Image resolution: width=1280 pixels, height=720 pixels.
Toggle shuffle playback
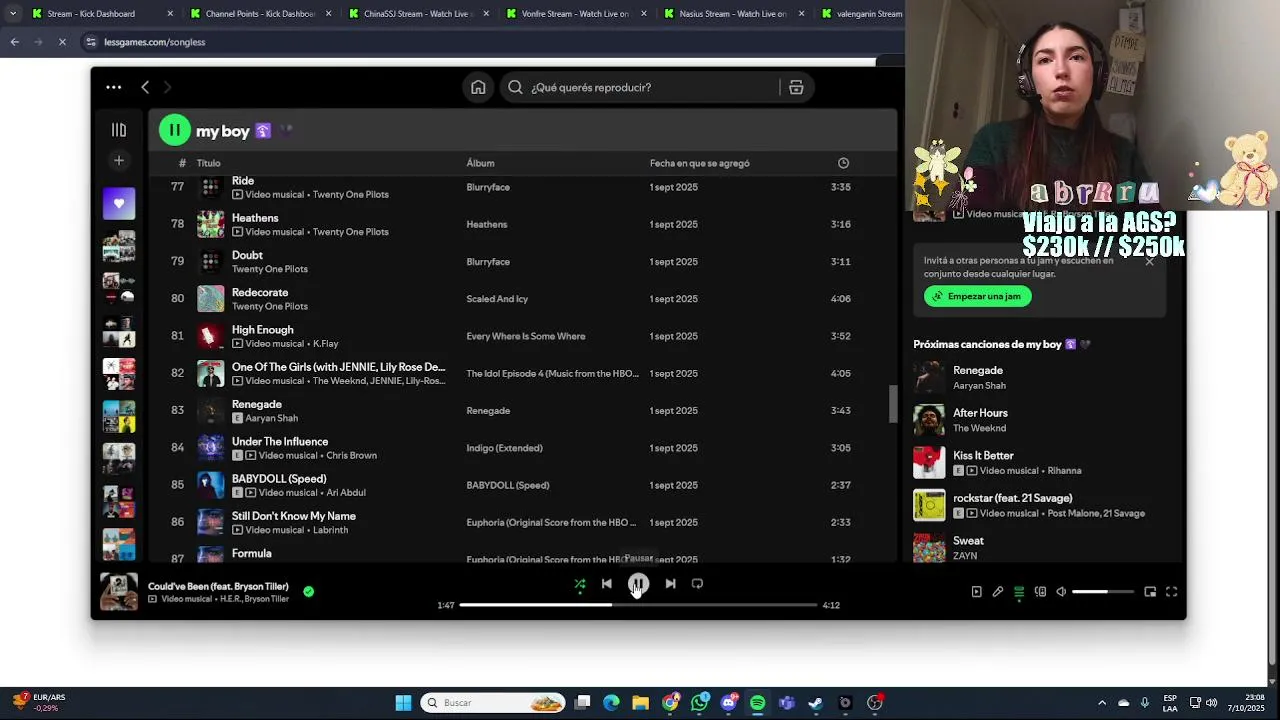[580, 584]
